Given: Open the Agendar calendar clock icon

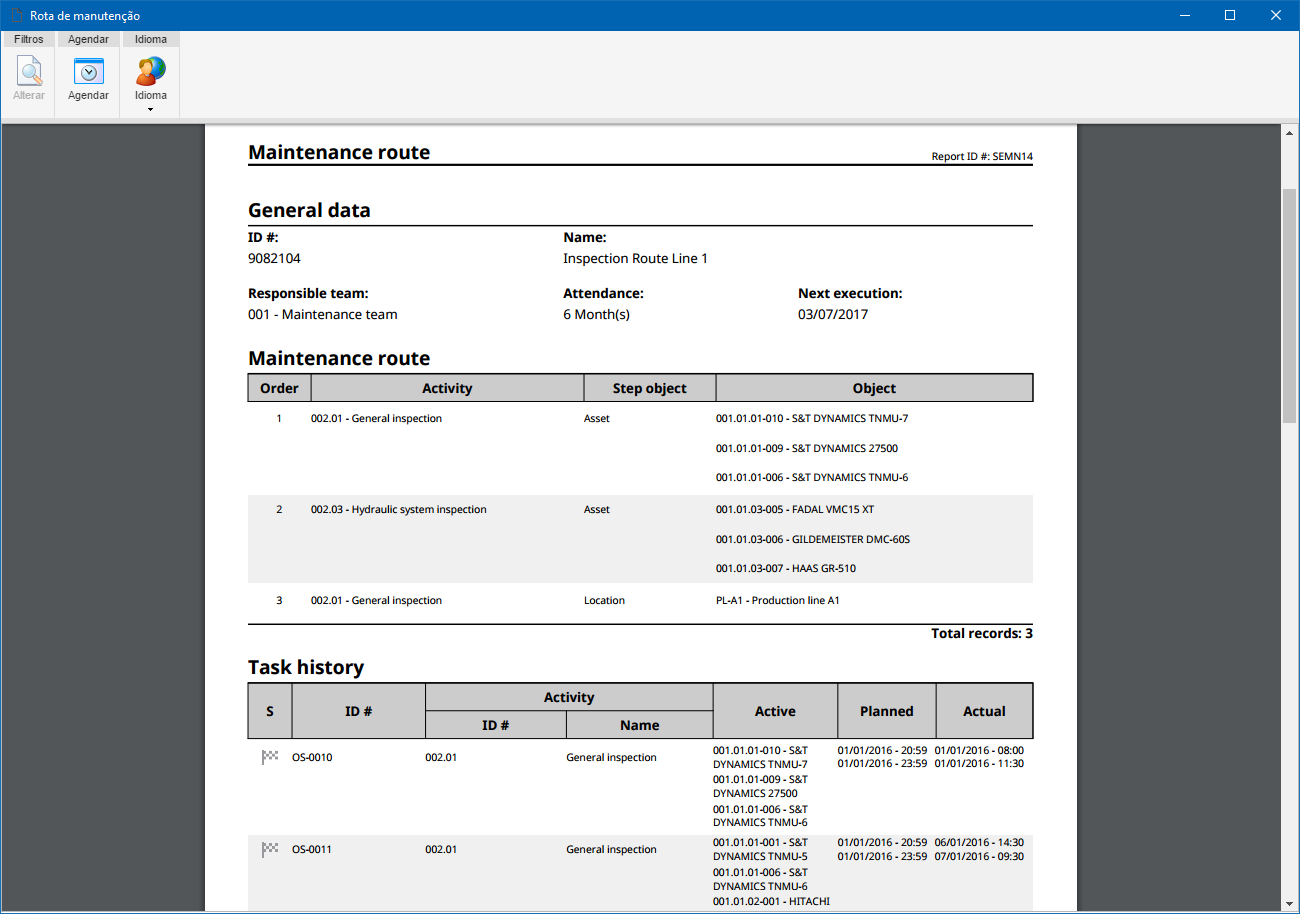Looking at the screenshot, I should tap(88, 71).
